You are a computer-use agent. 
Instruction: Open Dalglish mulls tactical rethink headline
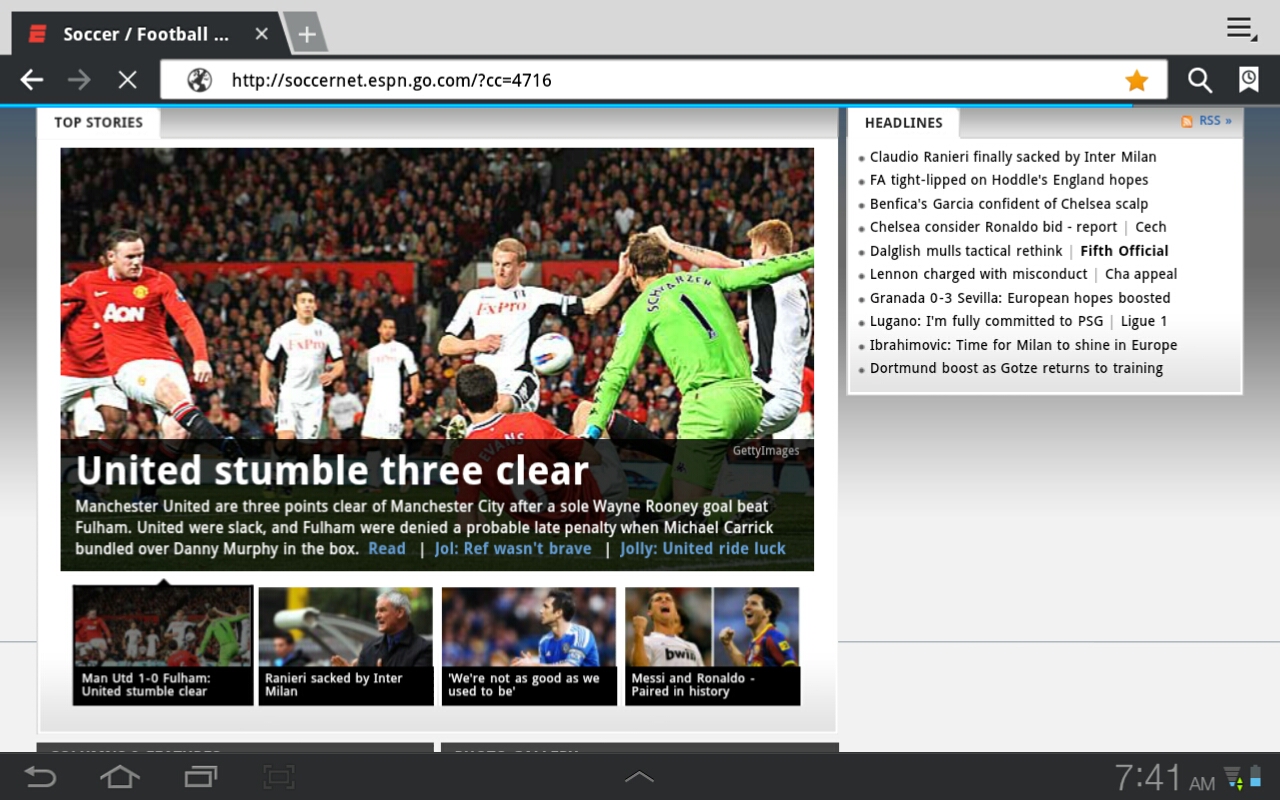(x=966, y=251)
